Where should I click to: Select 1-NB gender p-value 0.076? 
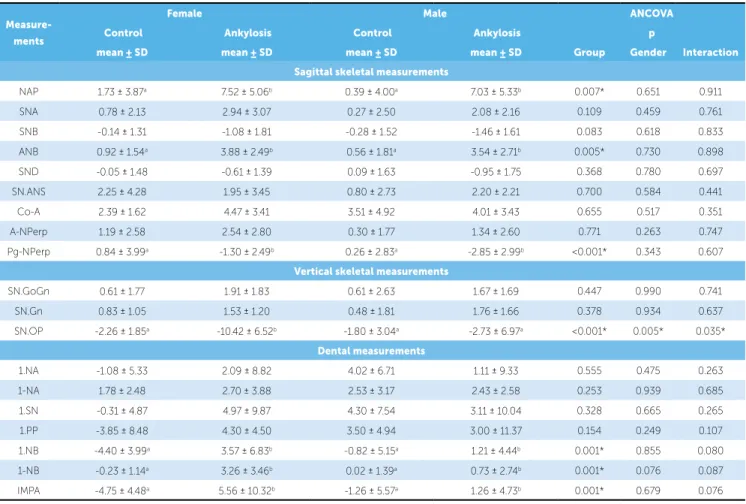[648, 470]
